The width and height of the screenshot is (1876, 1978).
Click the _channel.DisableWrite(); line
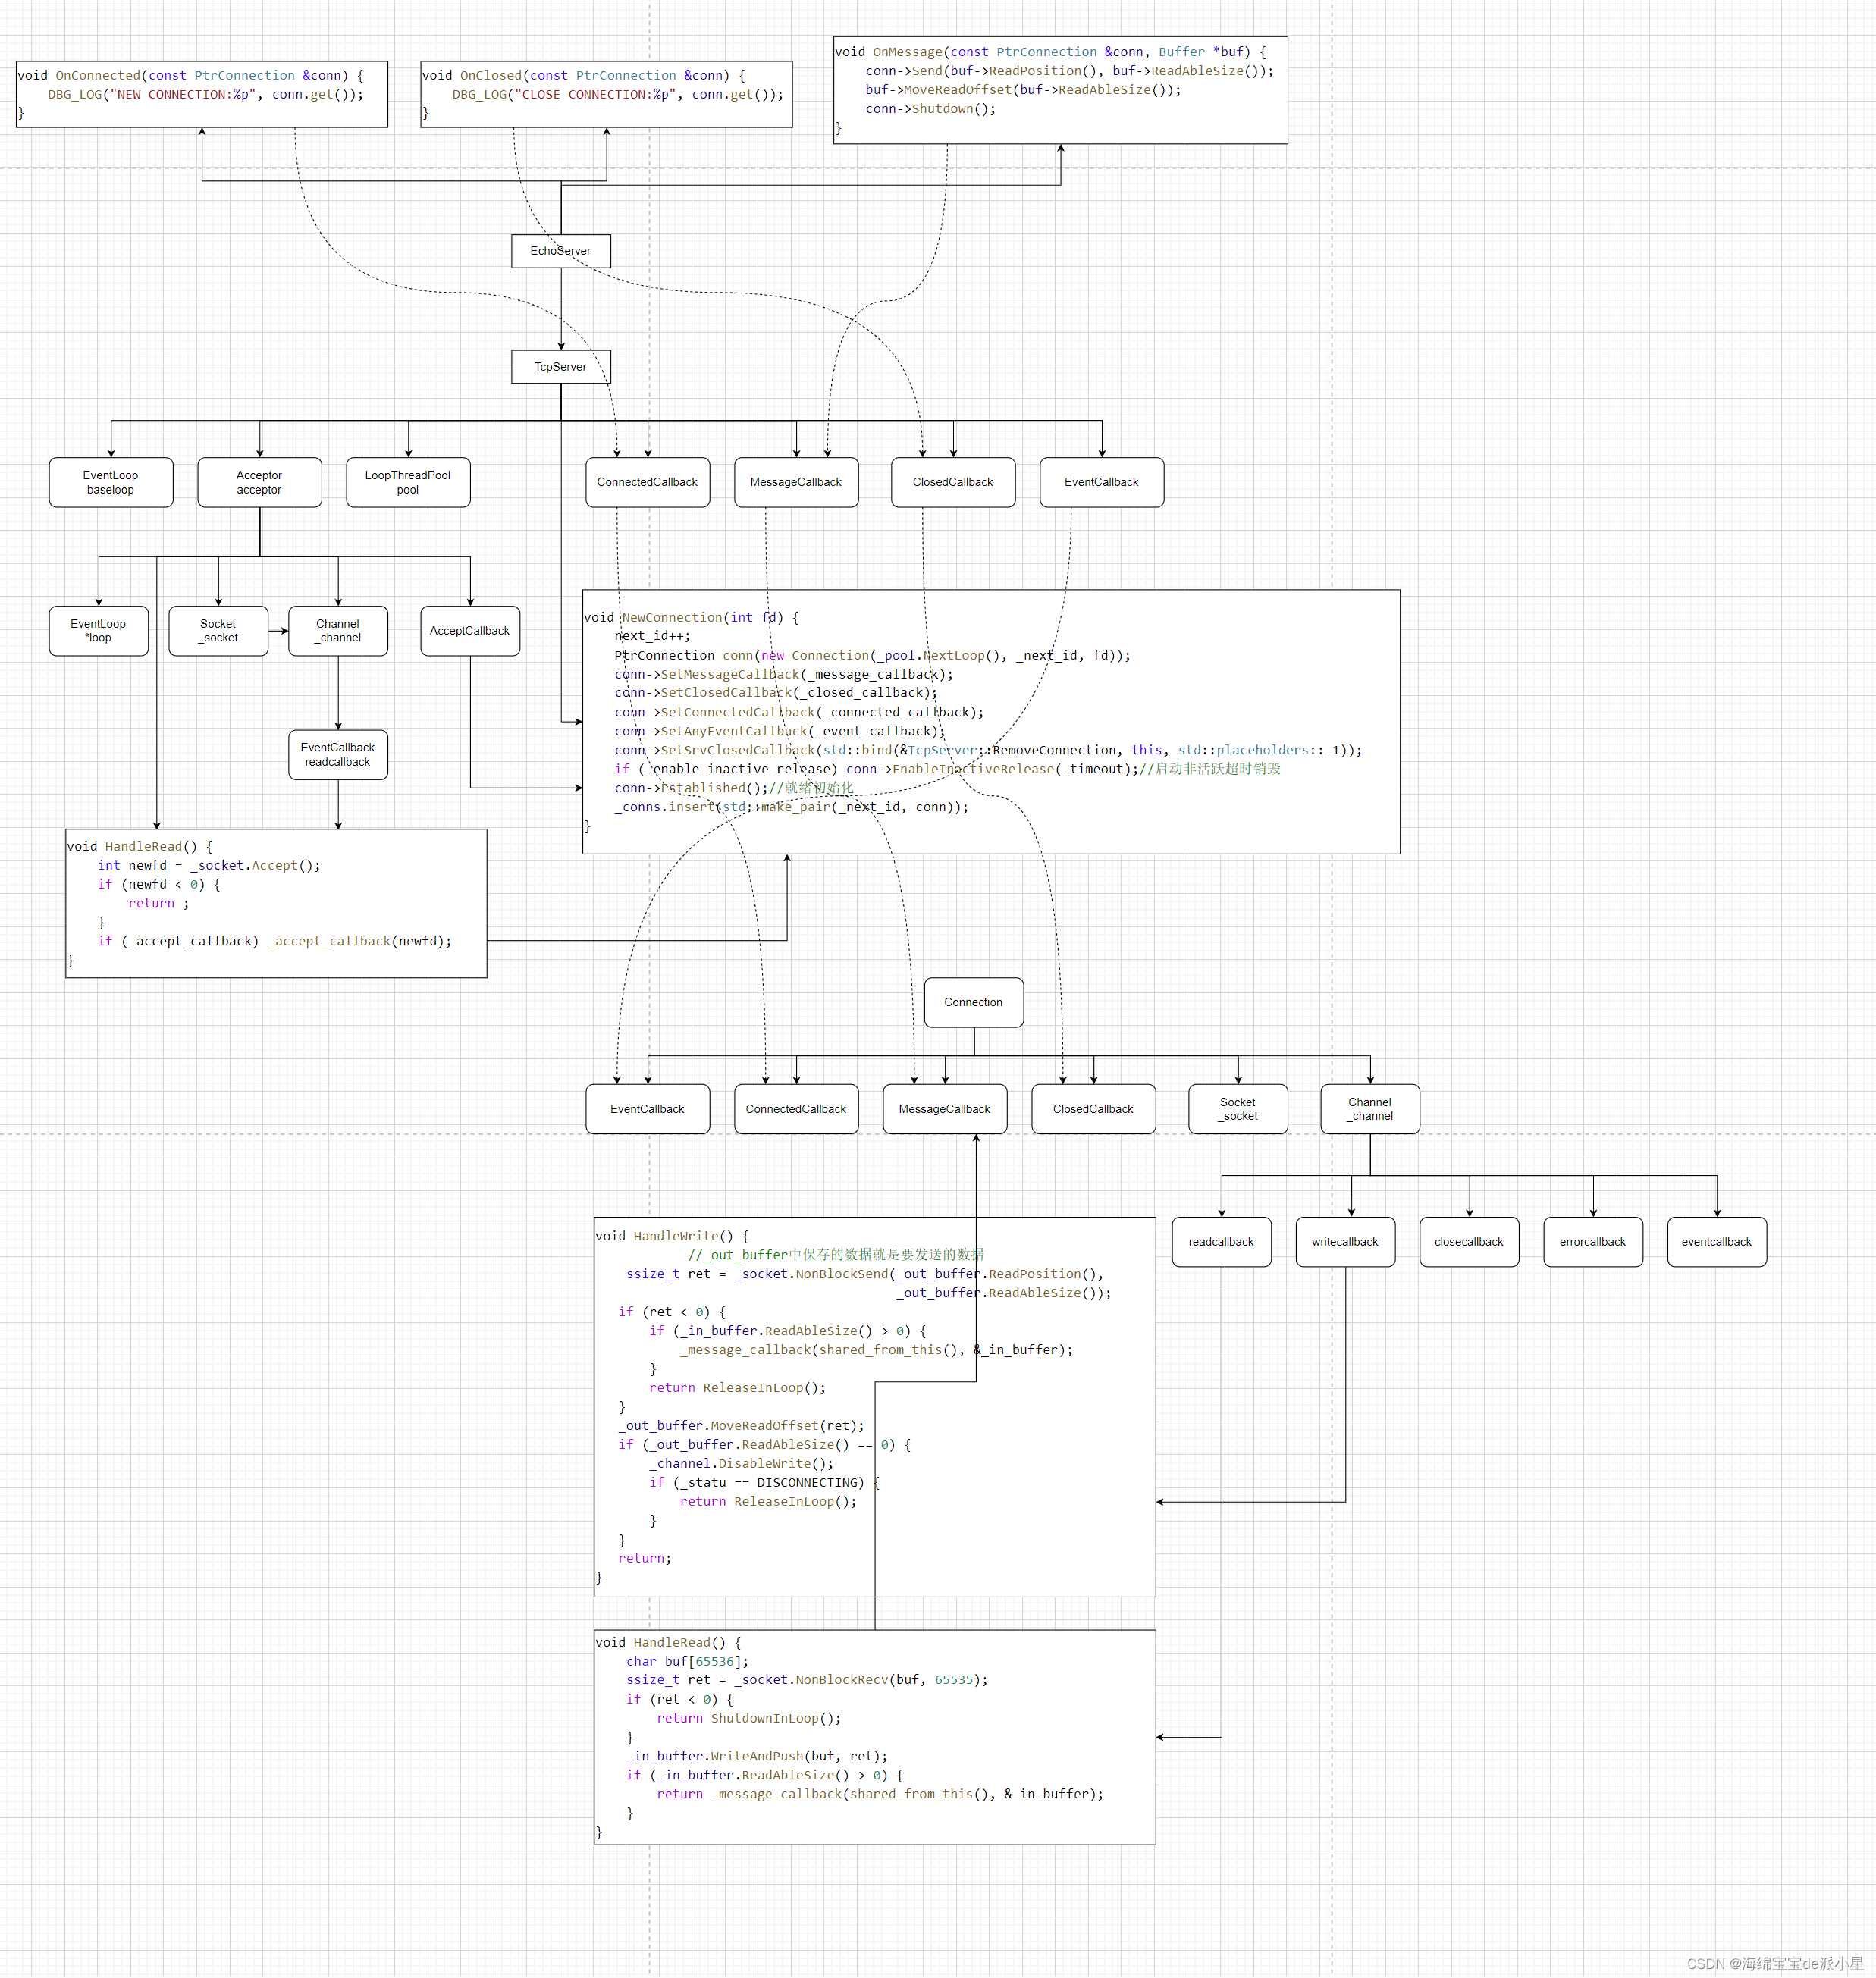pyautogui.click(x=741, y=1465)
